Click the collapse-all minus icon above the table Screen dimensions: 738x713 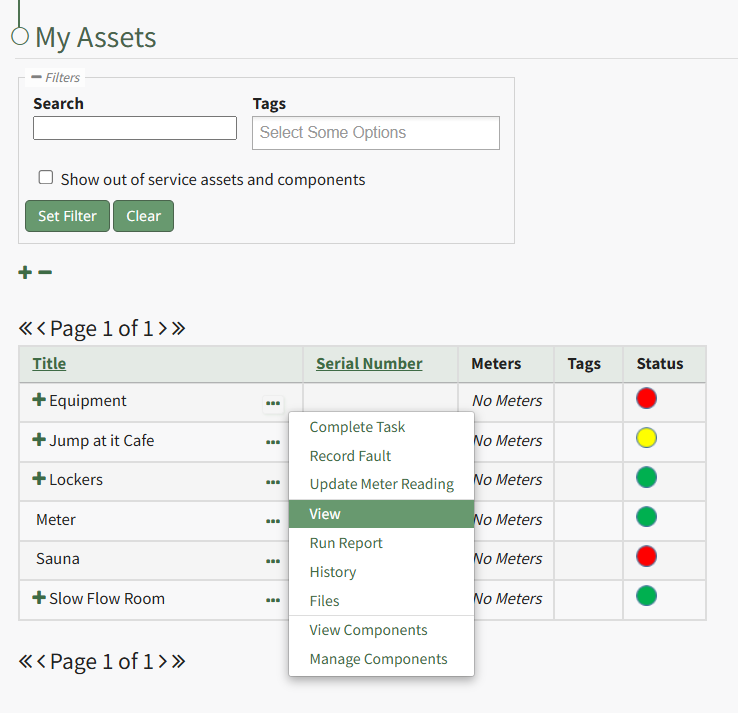point(45,273)
